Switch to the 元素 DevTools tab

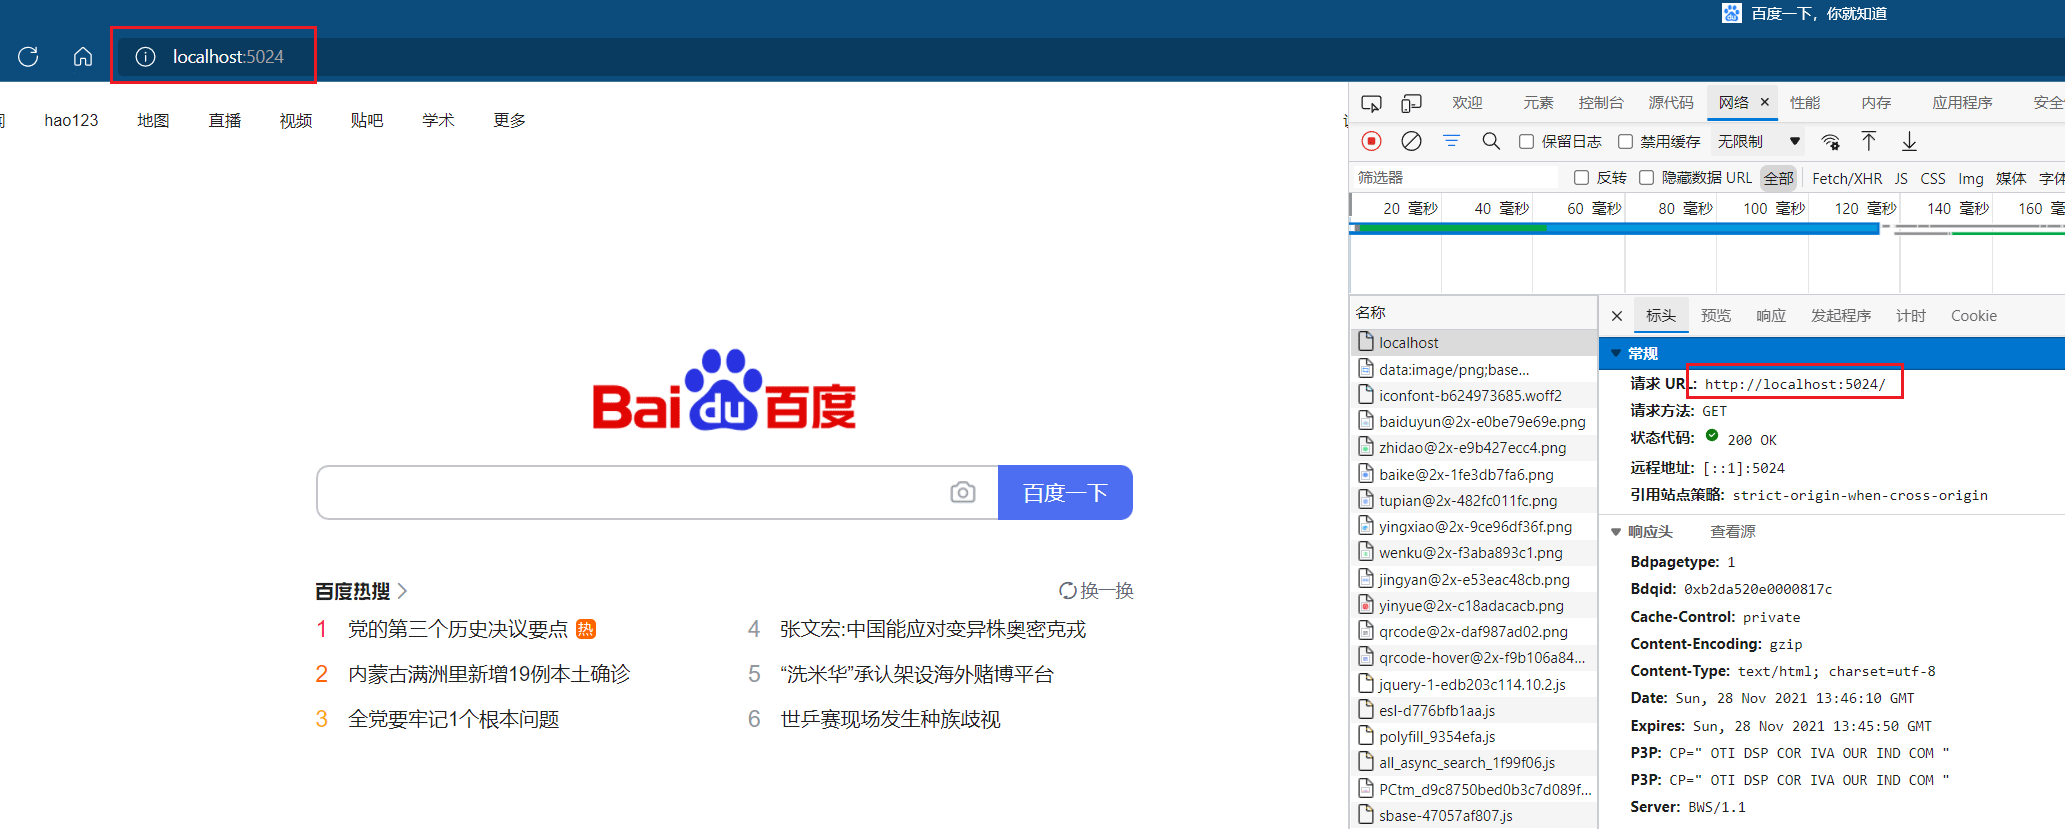[1538, 103]
